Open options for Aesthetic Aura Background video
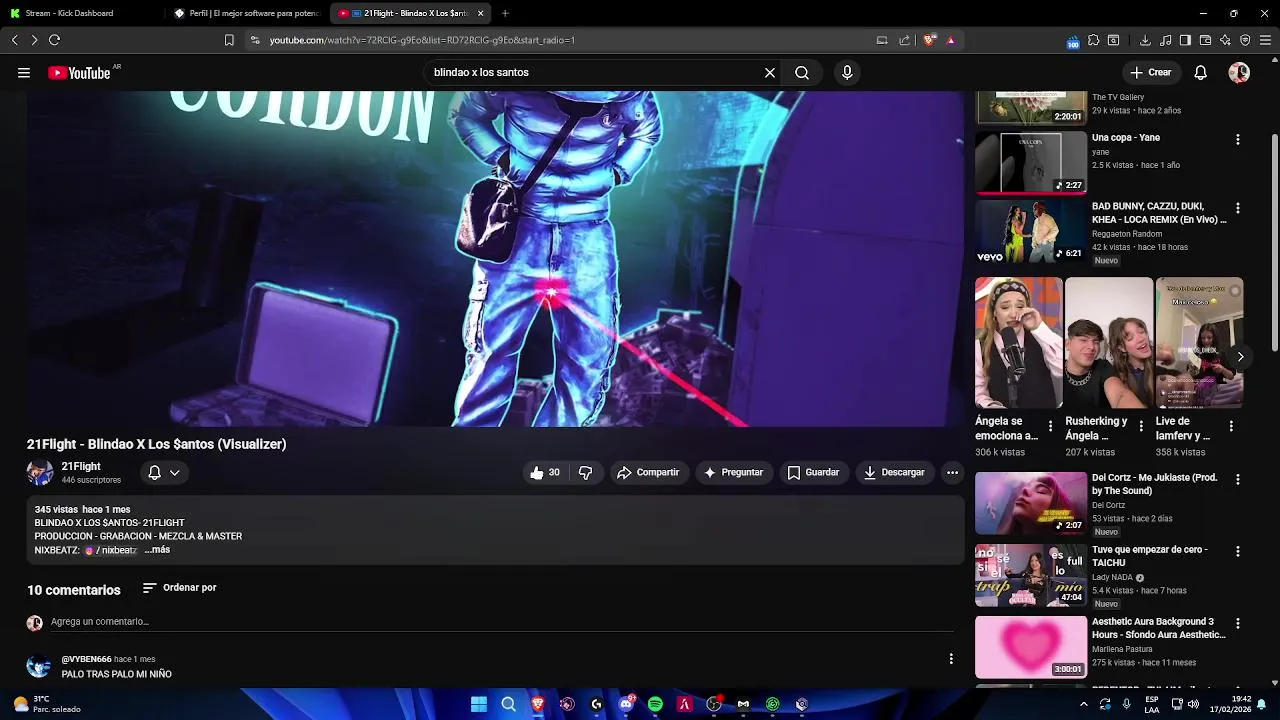This screenshot has height=720, width=1280. tap(1238, 624)
